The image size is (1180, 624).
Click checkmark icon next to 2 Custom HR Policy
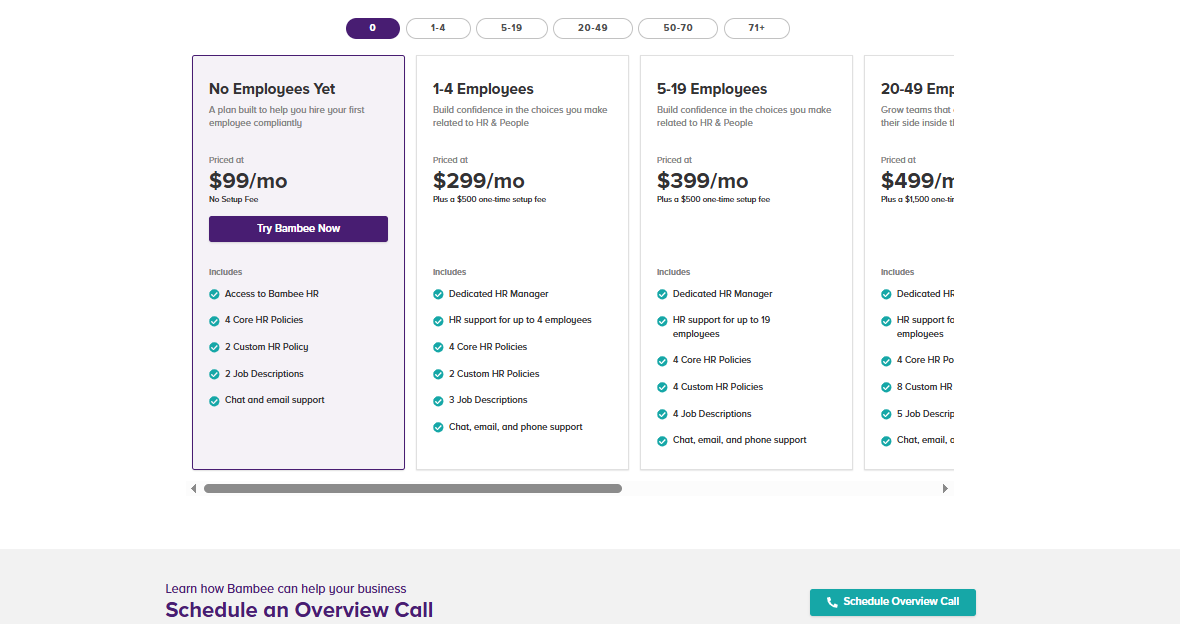(214, 348)
